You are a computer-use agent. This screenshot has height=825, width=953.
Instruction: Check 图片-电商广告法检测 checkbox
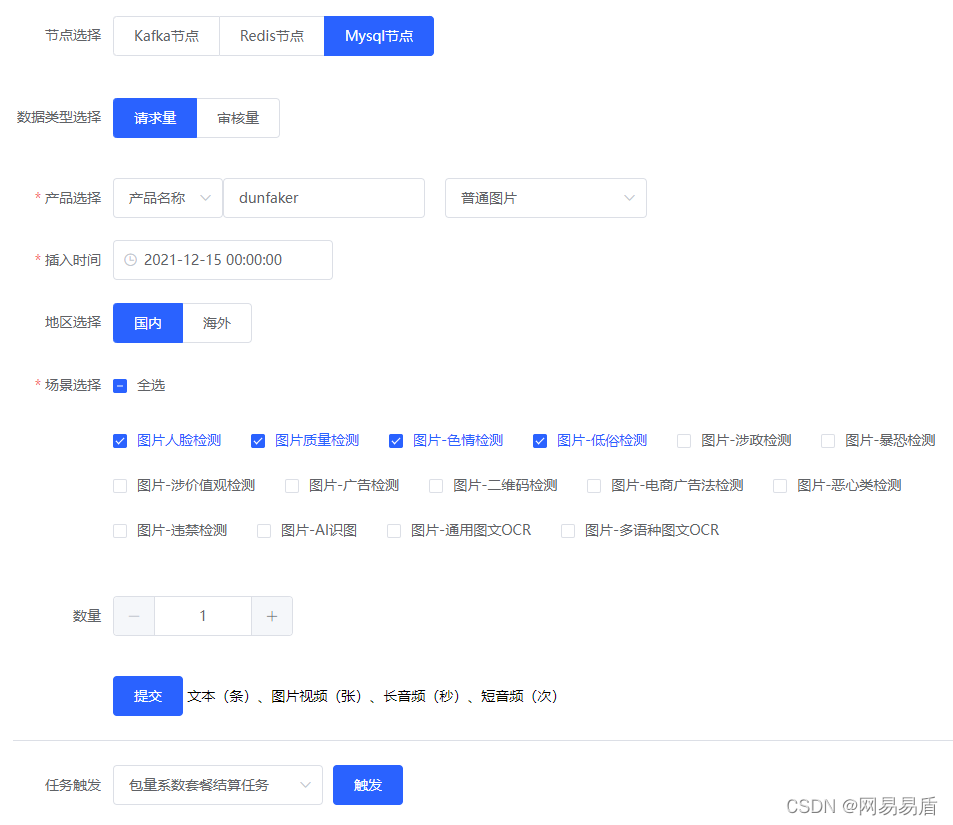pyautogui.click(x=594, y=486)
